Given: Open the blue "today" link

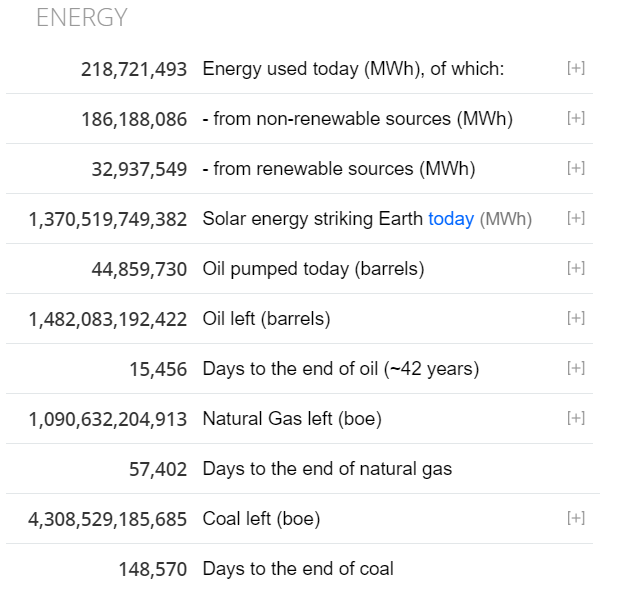Looking at the screenshot, I should 451,219.
